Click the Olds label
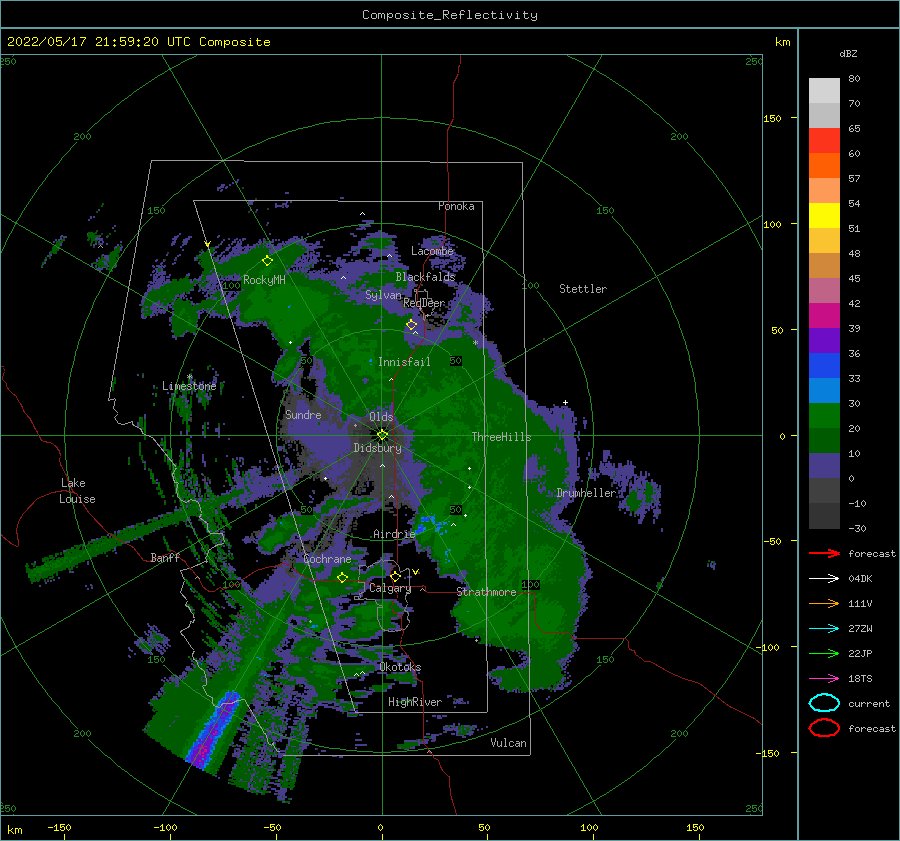The height and width of the screenshot is (841, 900). [381, 417]
